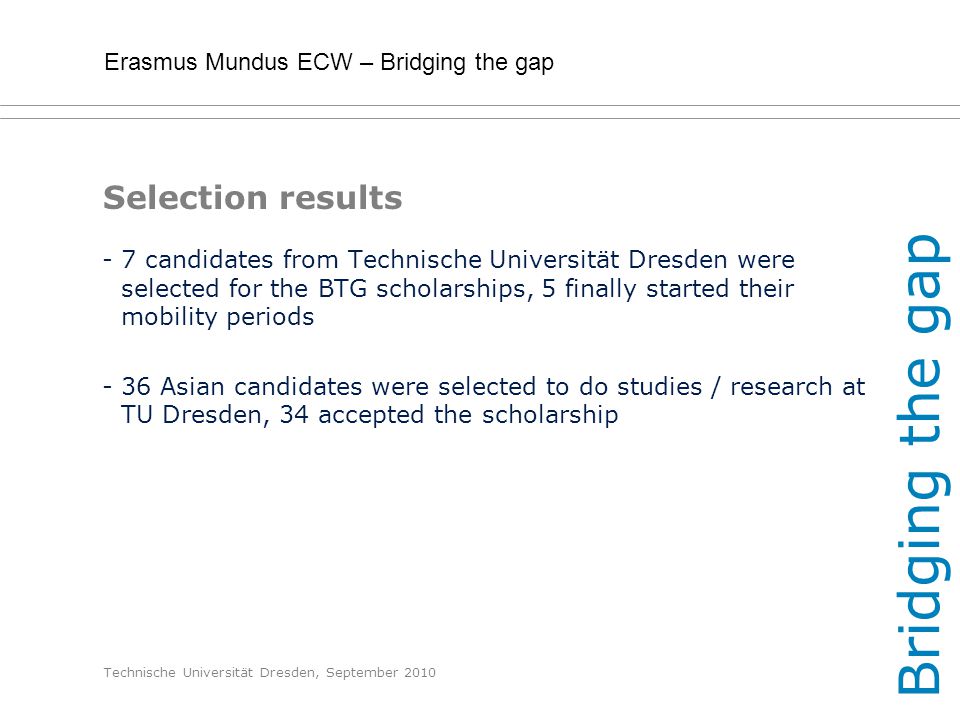This screenshot has width=960, height=720.
Task: Click the vertical 'Bridging the gap' text
Action: 924,465
